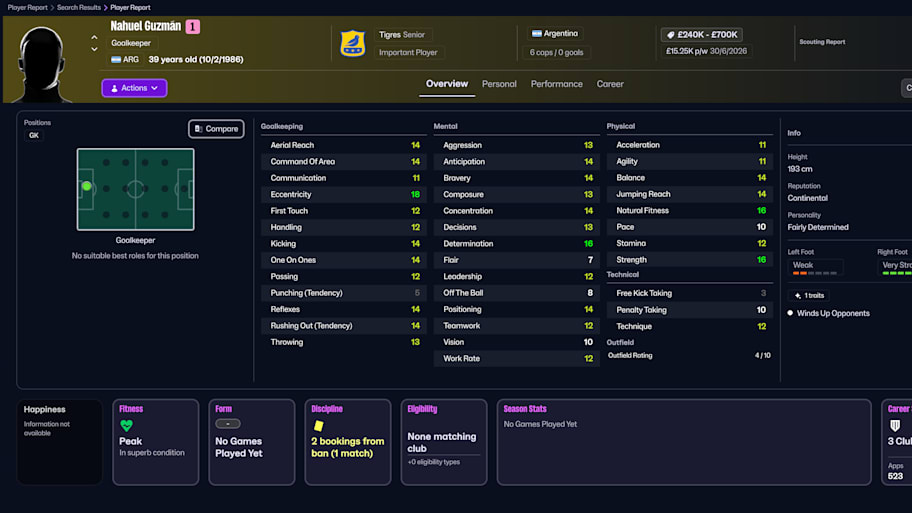Open the Actions dropdown menu
The height and width of the screenshot is (513, 912).
click(134, 88)
